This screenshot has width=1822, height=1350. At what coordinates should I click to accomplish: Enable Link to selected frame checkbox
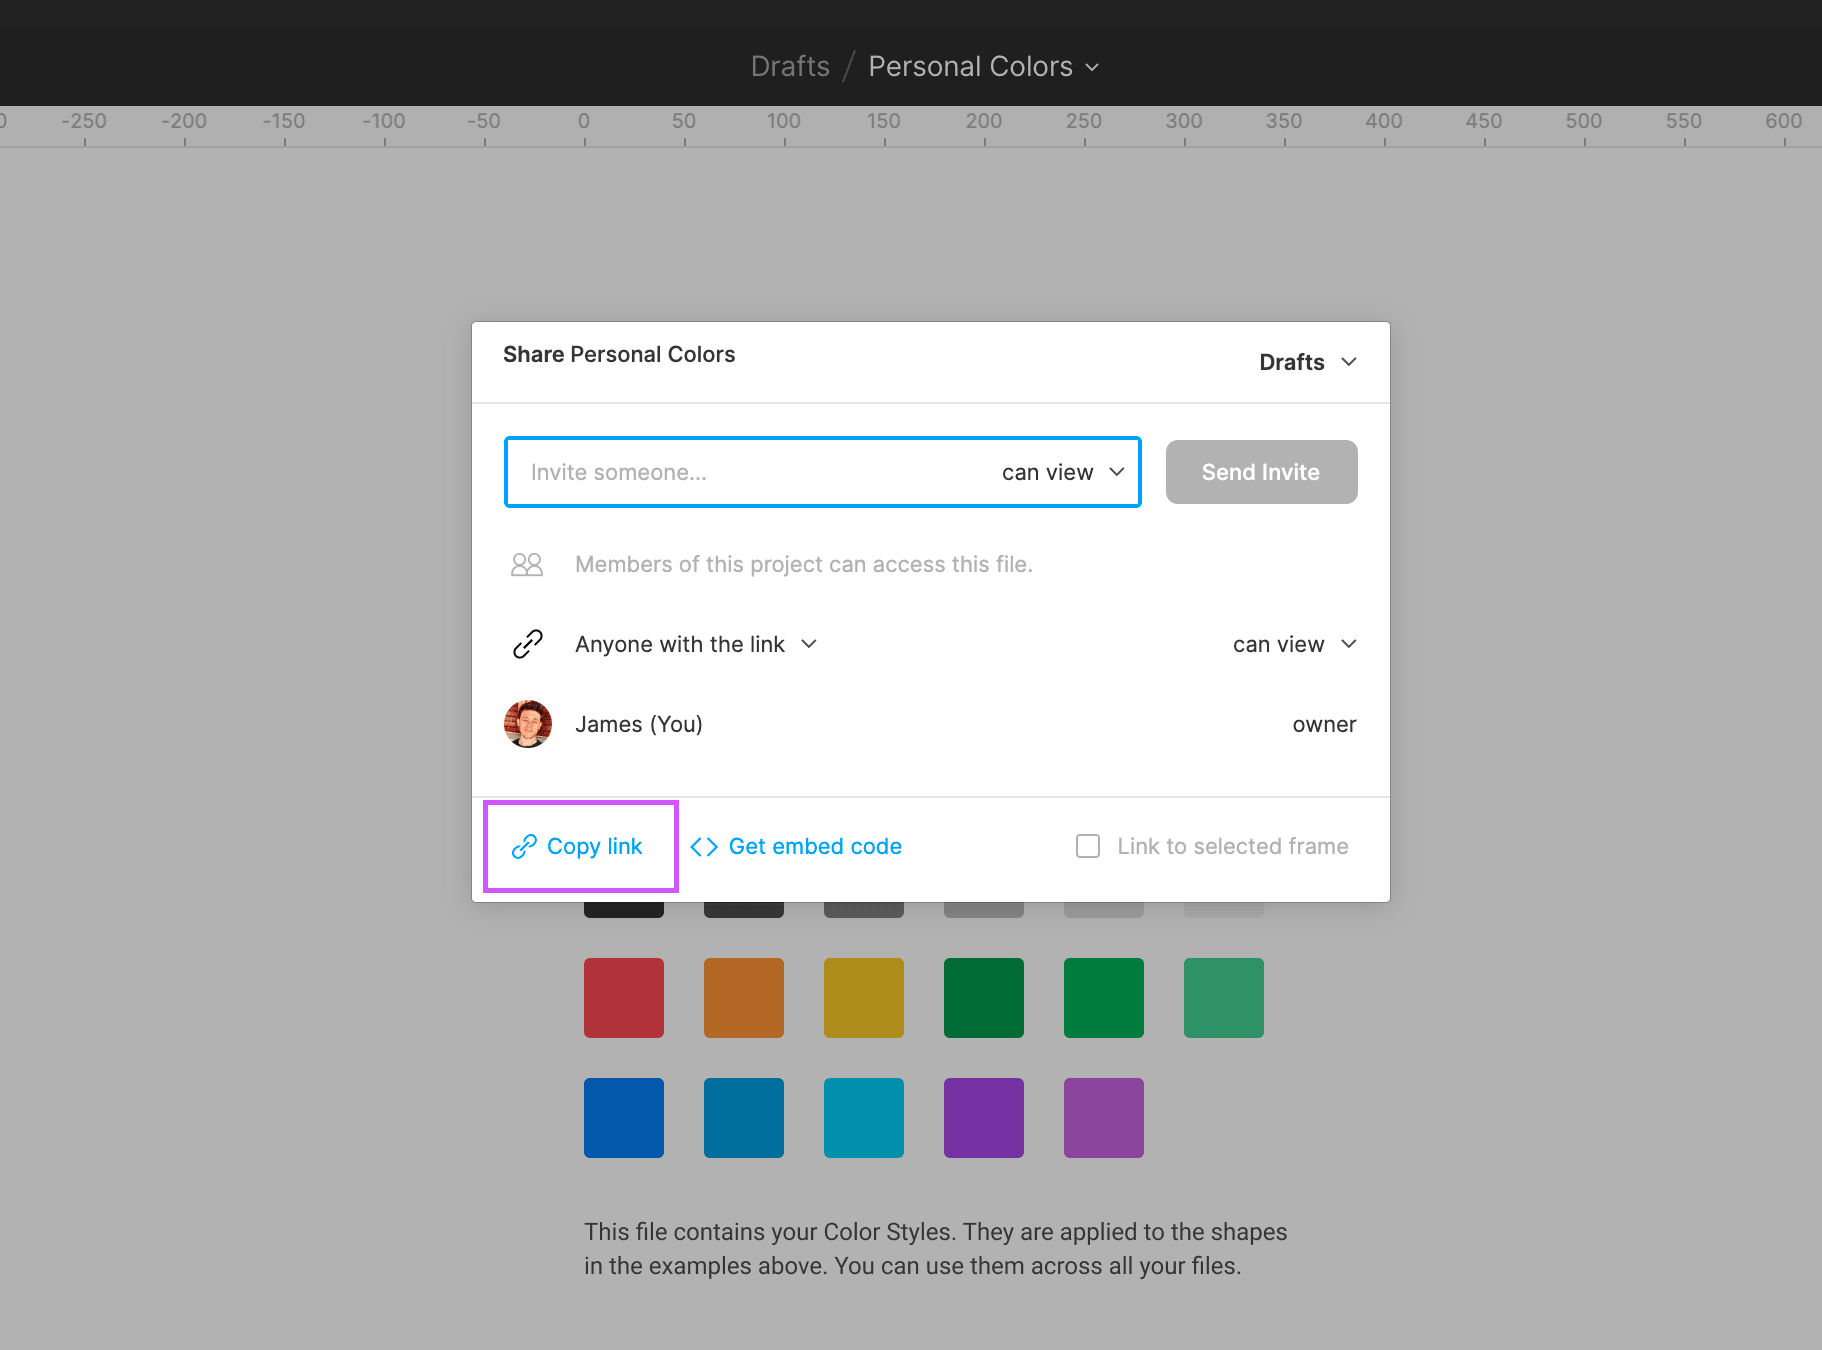tap(1088, 846)
